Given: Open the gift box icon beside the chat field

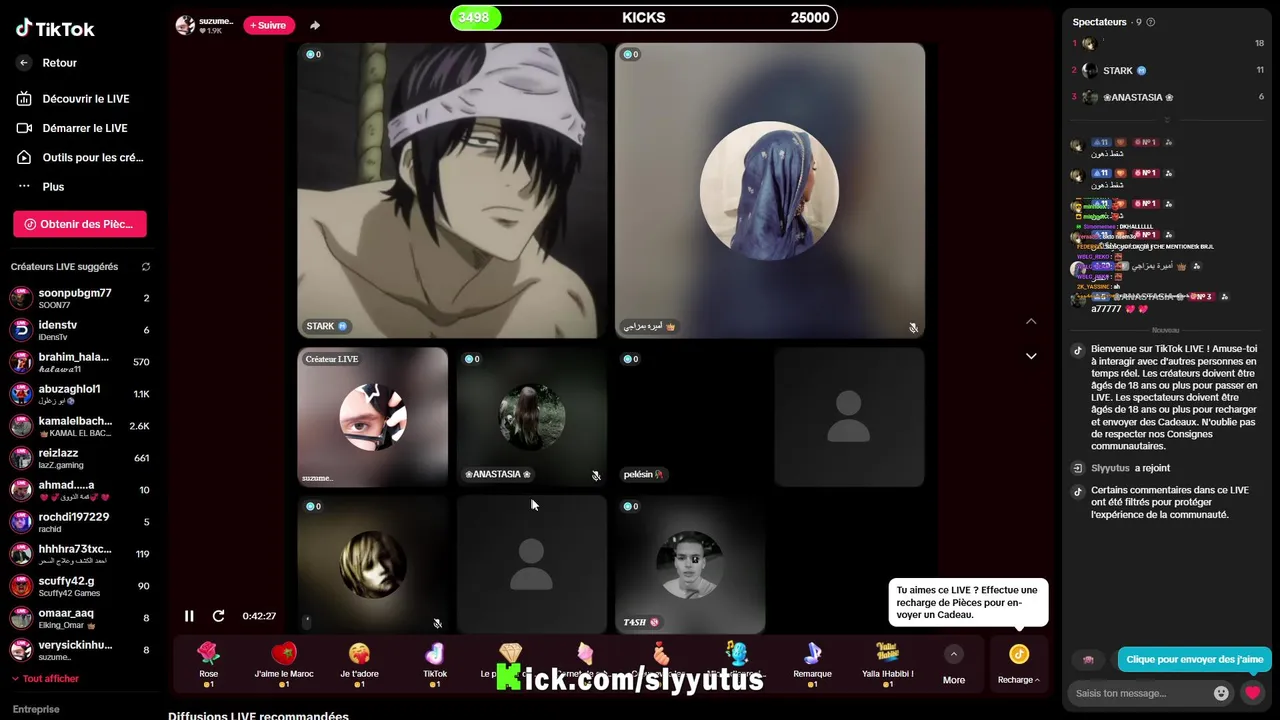Looking at the screenshot, I should tap(1088, 660).
